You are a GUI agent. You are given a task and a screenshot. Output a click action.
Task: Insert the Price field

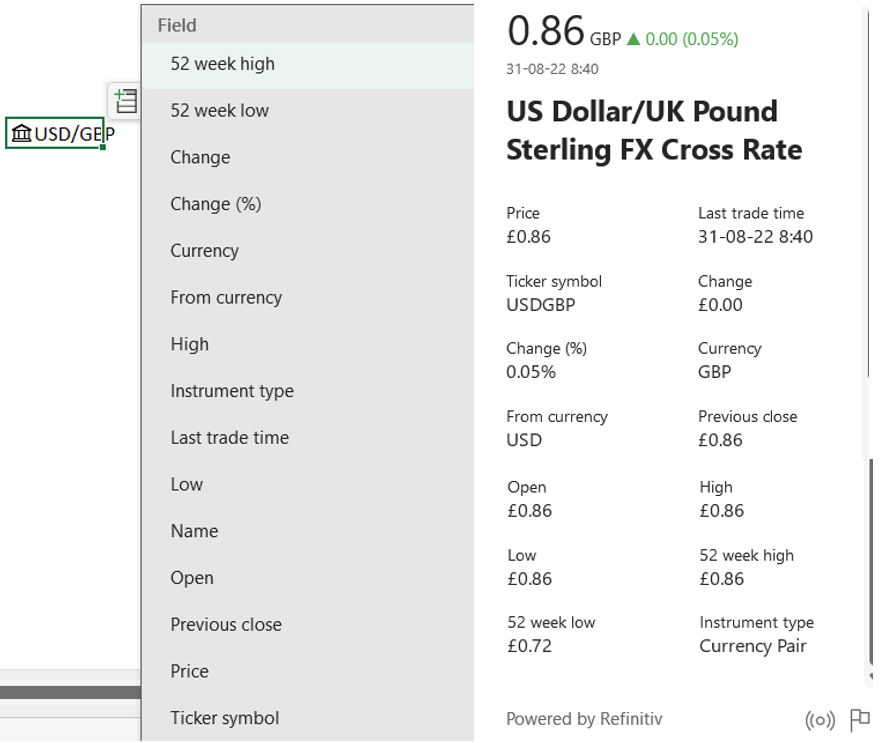(189, 672)
